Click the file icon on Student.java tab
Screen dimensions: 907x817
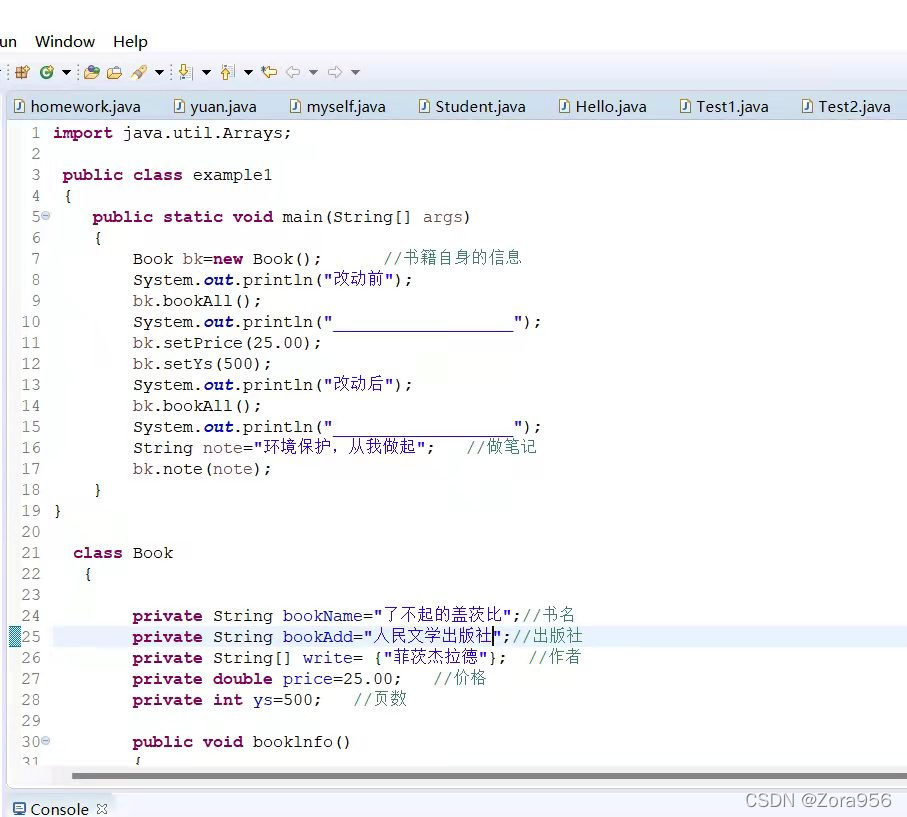tap(425, 106)
